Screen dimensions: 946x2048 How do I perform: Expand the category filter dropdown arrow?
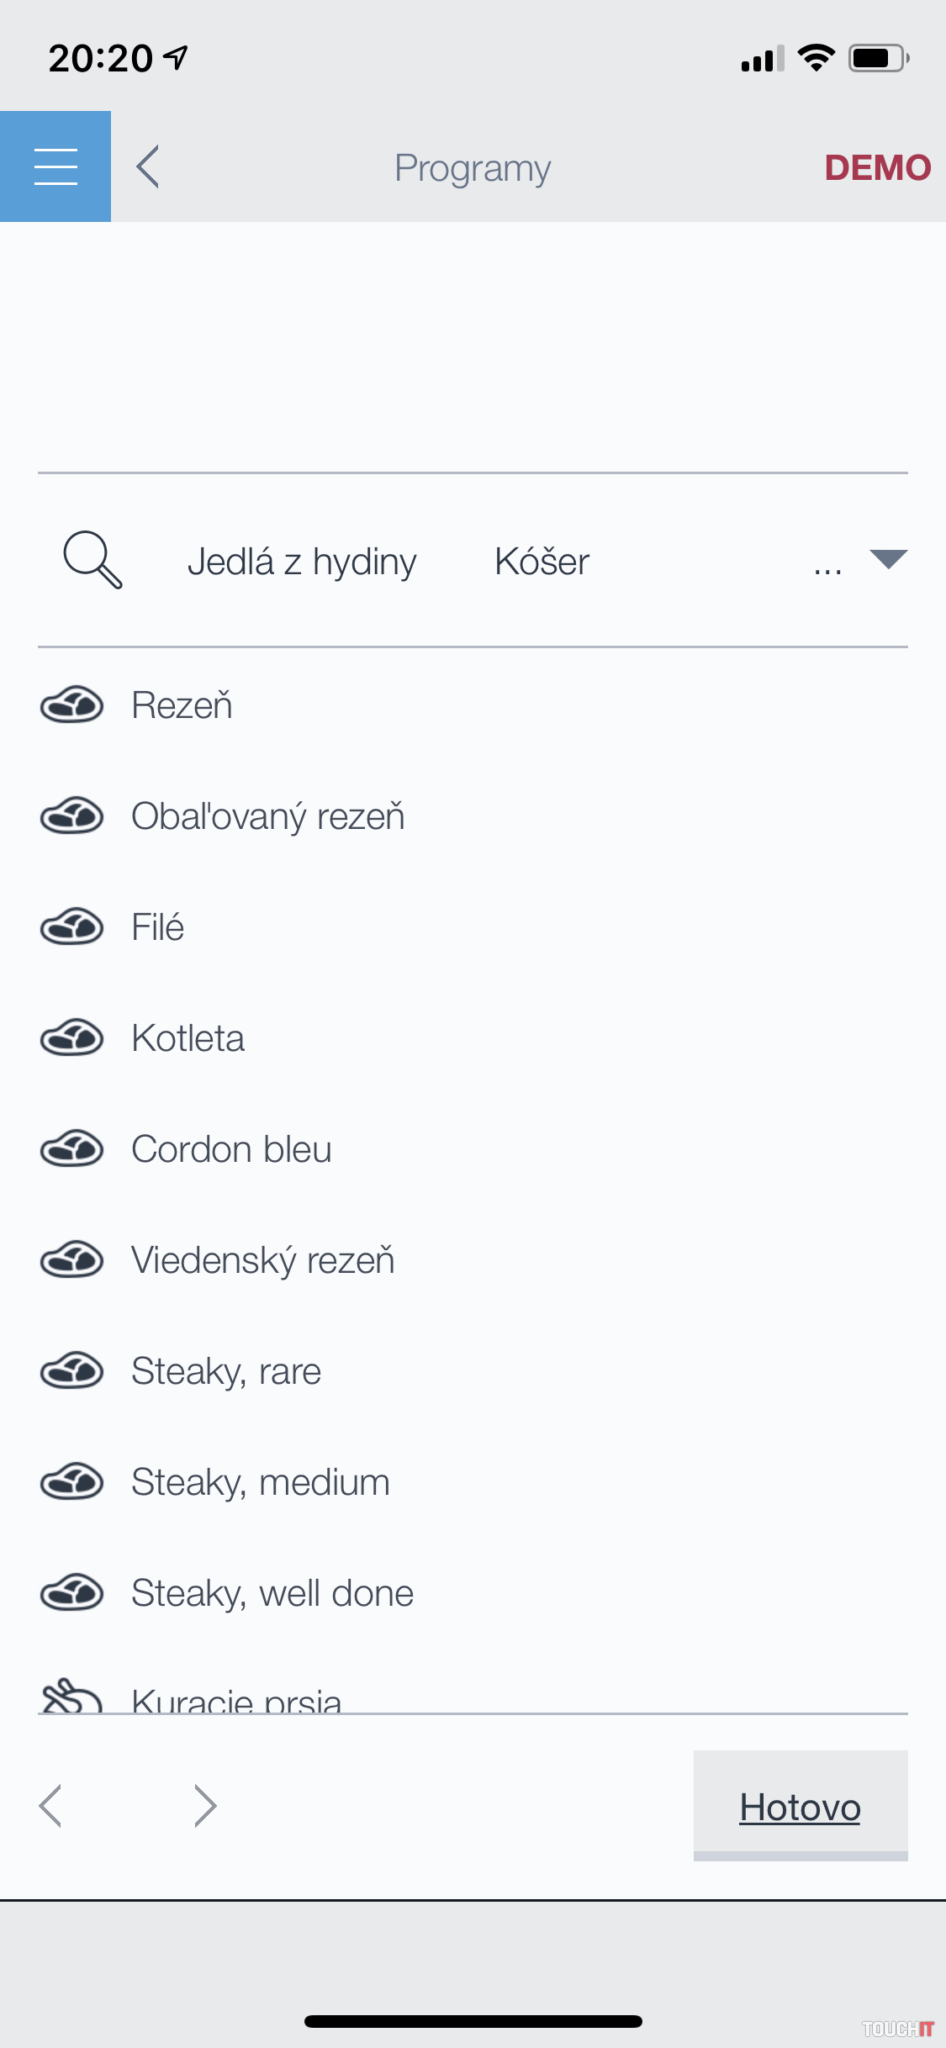[x=888, y=559]
